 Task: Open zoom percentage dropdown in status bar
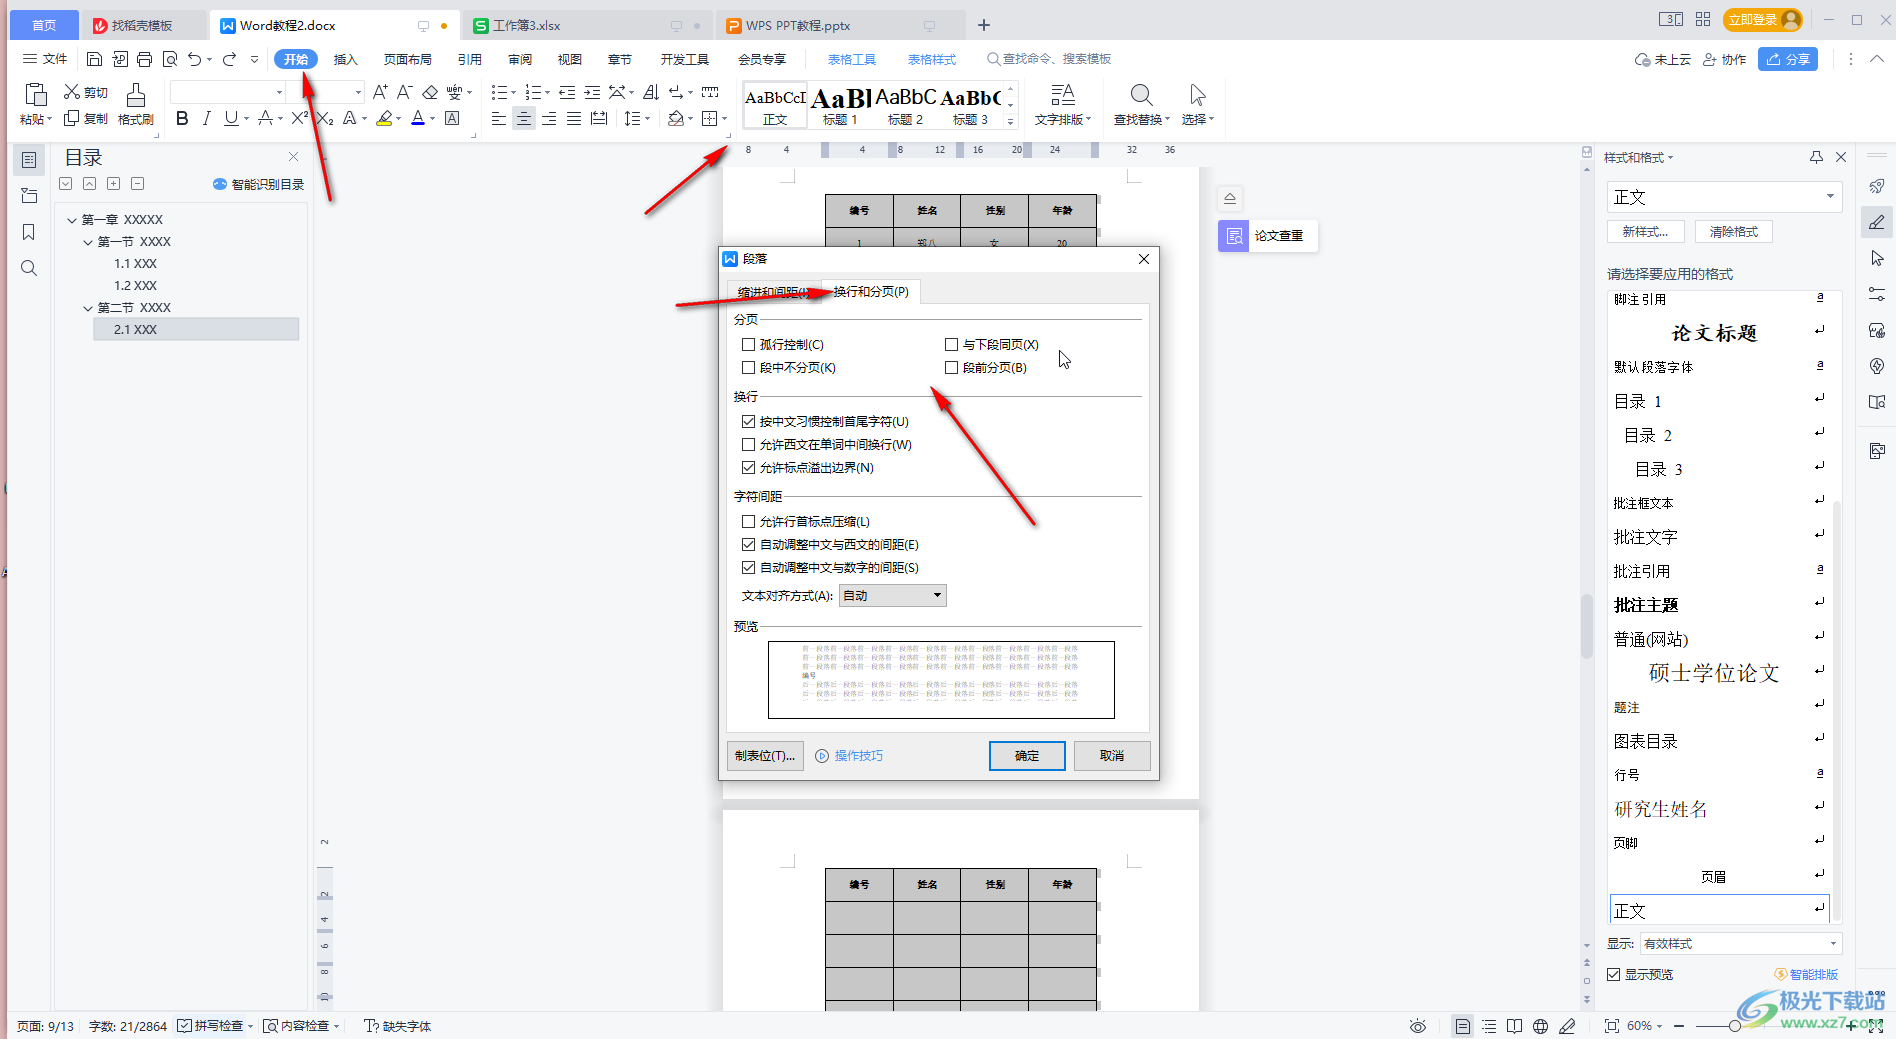[x=1645, y=1026]
